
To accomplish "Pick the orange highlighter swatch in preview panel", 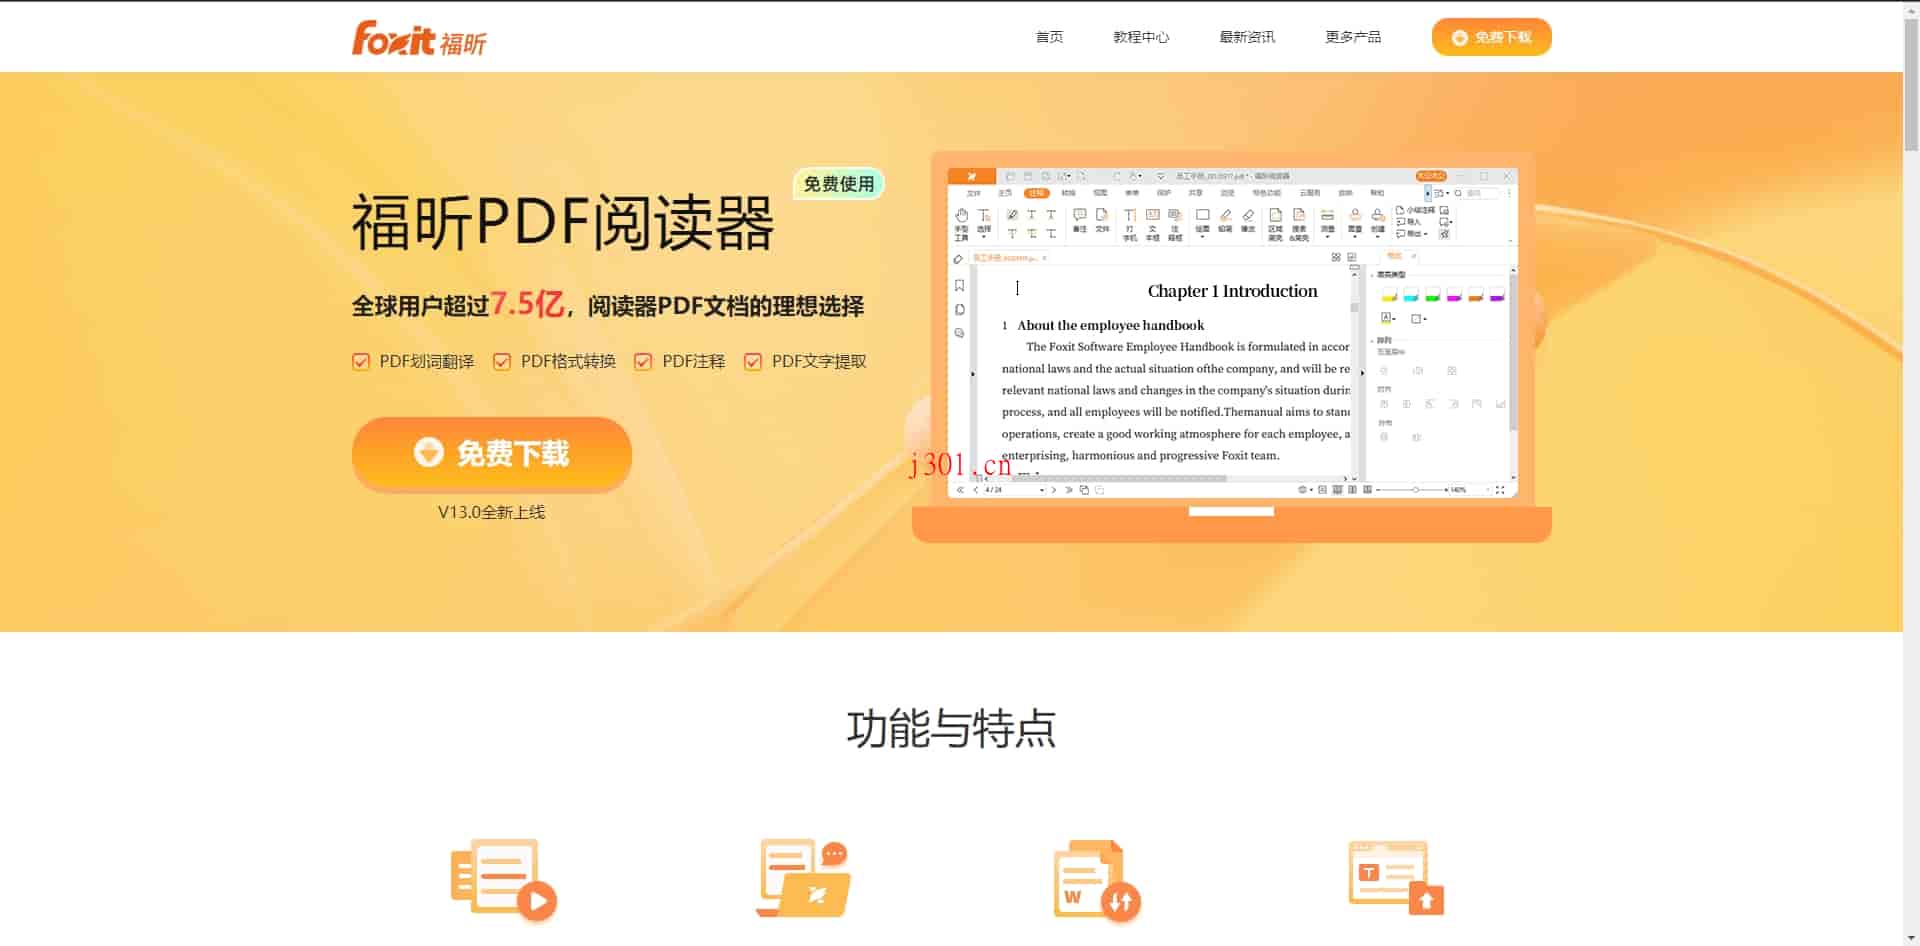I will tap(1476, 294).
